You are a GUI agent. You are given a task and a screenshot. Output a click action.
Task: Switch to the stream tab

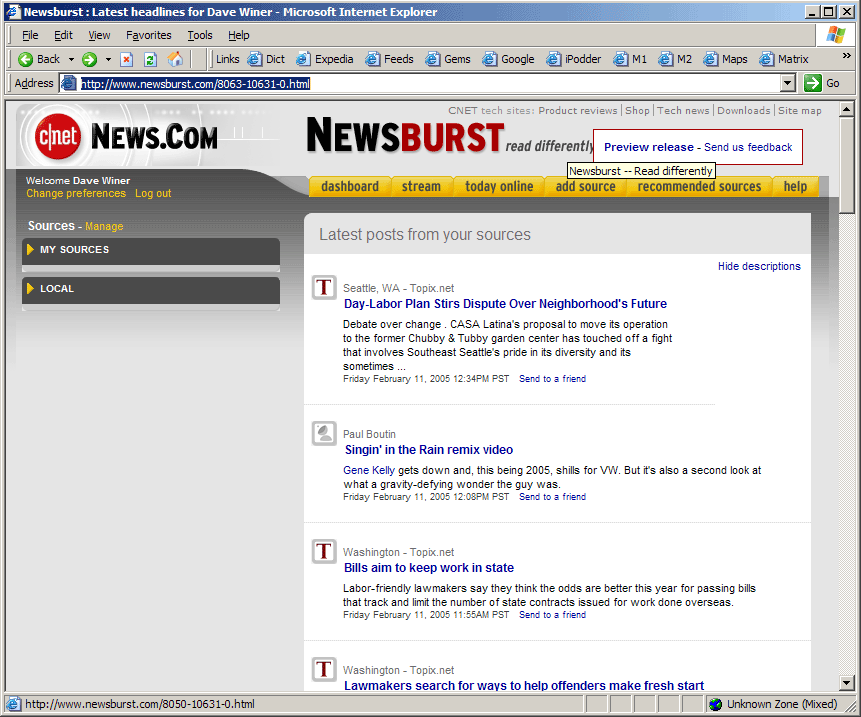click(x=421, y=187)
